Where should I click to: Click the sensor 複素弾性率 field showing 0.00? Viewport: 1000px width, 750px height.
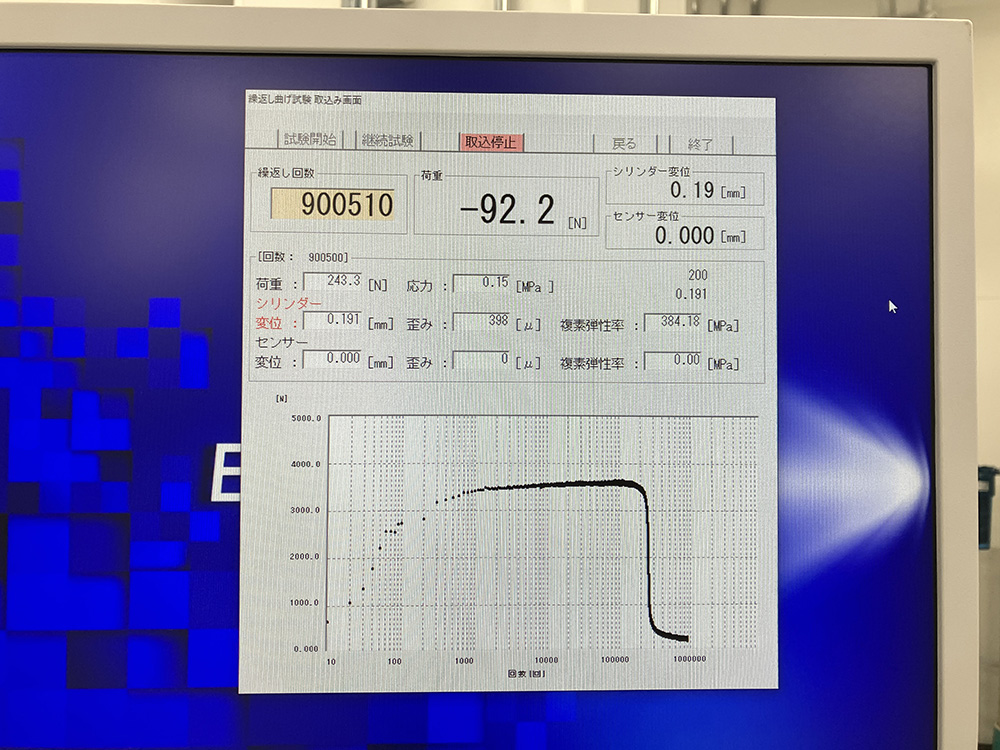(x=673, y=360)
